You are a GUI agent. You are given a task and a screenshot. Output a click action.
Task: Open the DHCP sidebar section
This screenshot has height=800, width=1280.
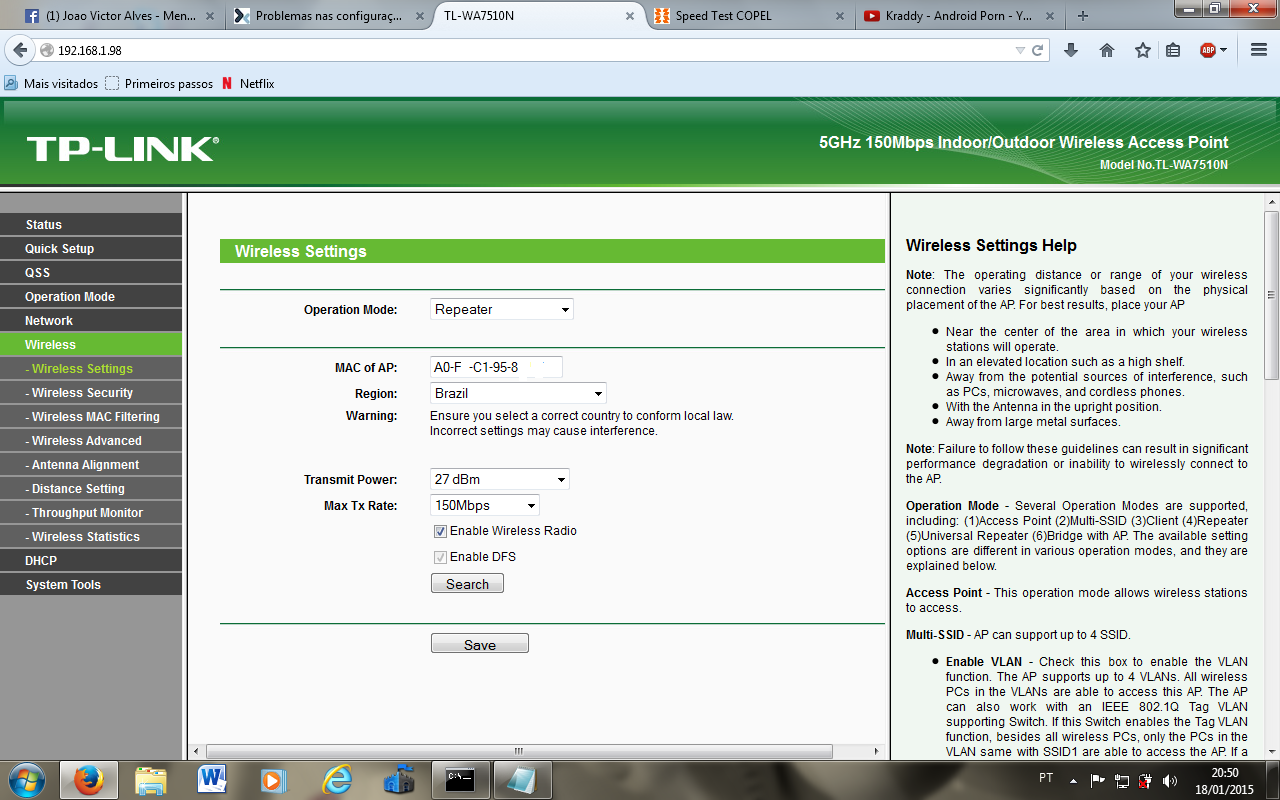tap(91, 561)
